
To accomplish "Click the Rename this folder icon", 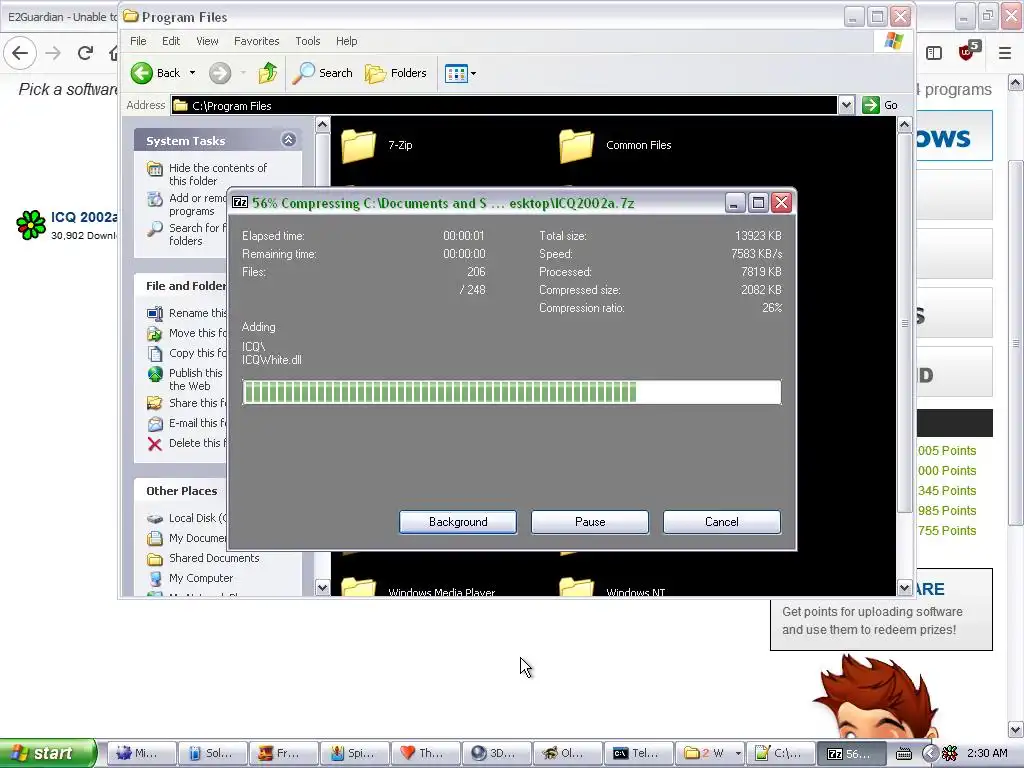I will [155, 313].
